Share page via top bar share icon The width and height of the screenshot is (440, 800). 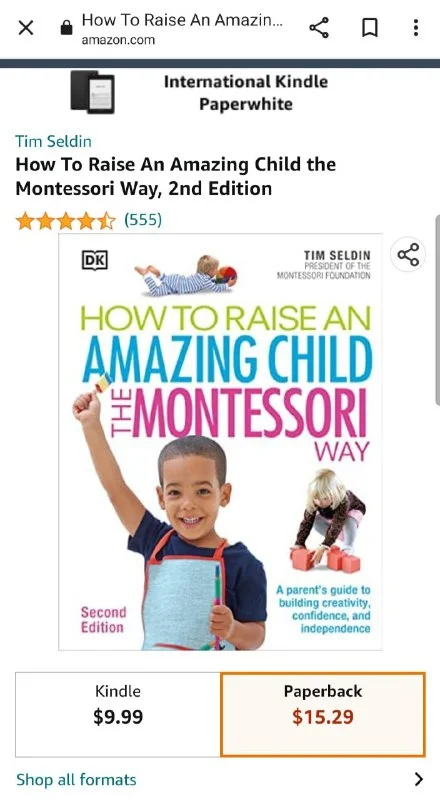coord(319,28)
